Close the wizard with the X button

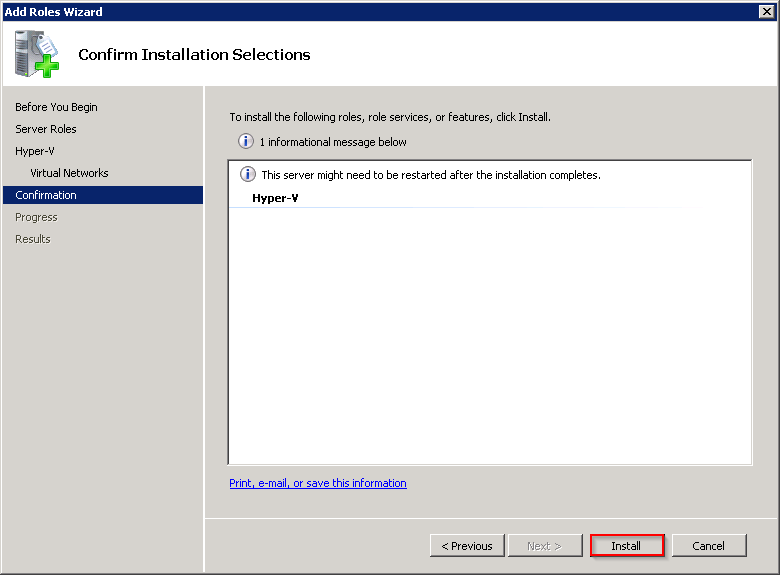(767, 11)
